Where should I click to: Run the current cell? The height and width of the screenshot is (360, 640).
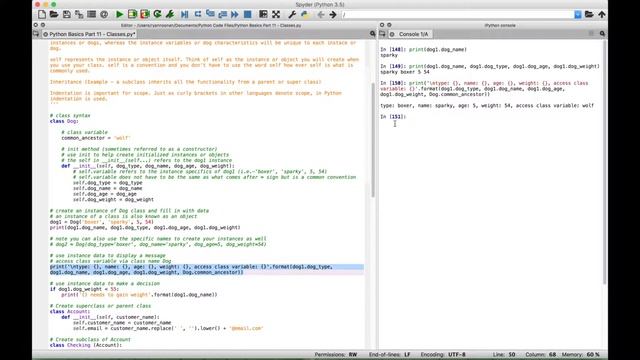[132, 14]
